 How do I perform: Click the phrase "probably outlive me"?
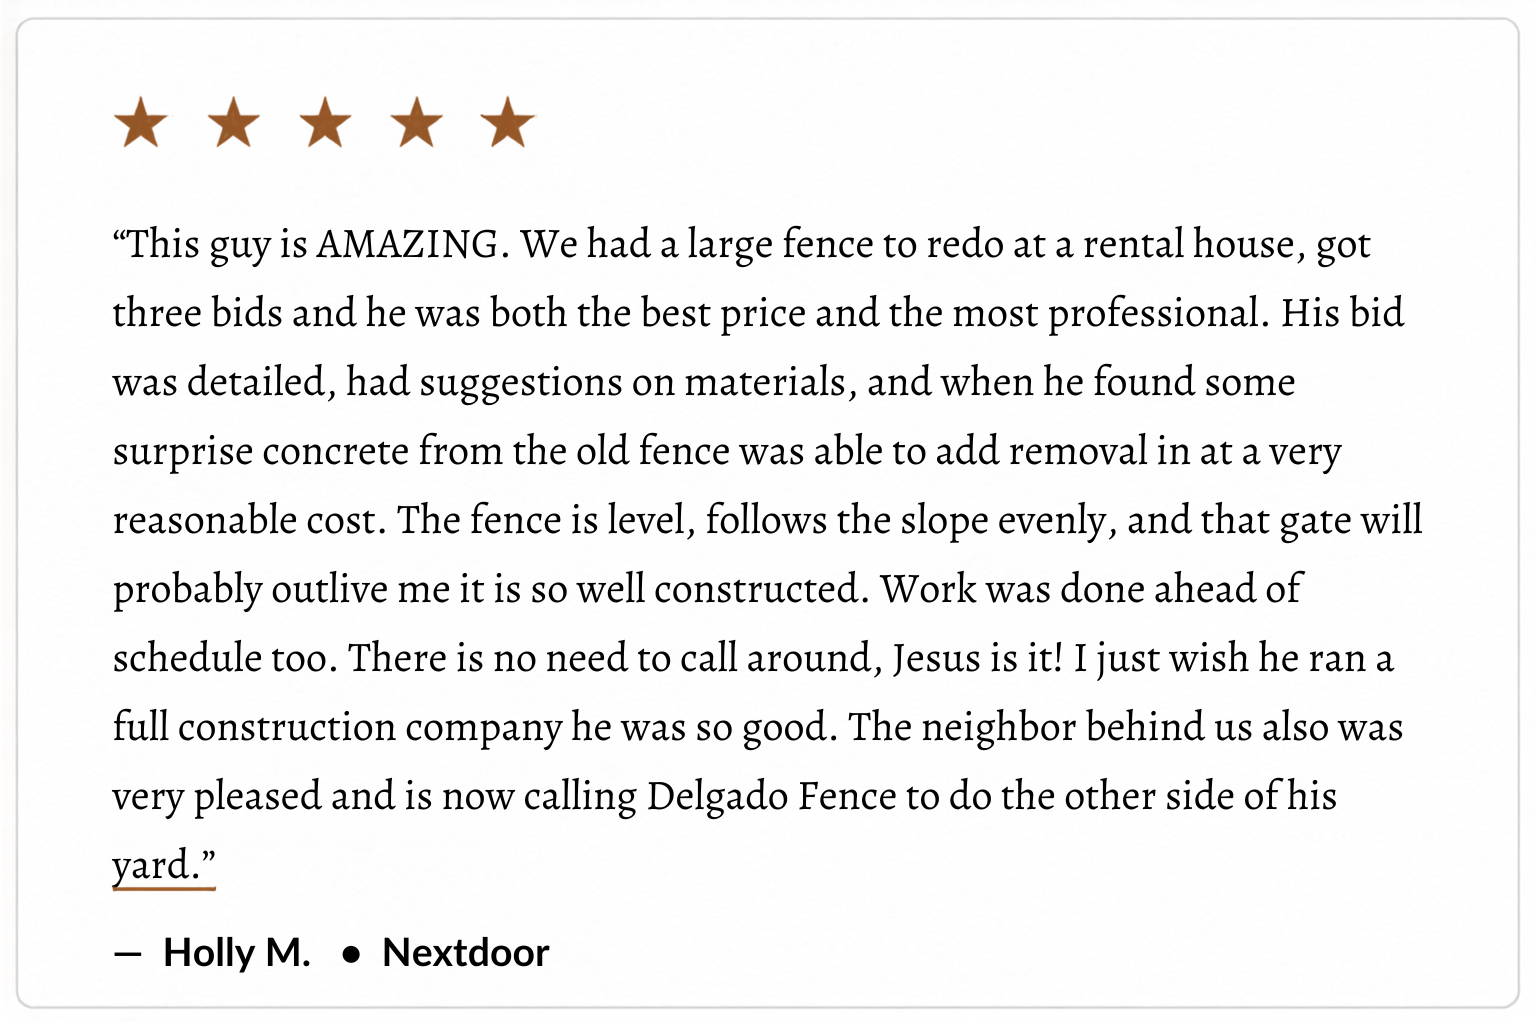tap(281, 590)
